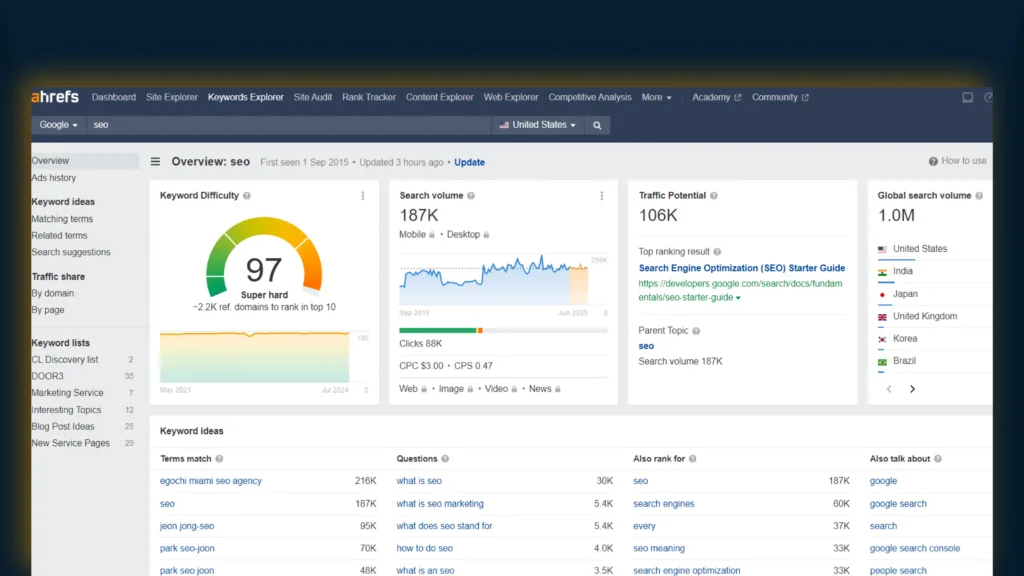Go to Rank Tracker in navigation

point(369,97)
